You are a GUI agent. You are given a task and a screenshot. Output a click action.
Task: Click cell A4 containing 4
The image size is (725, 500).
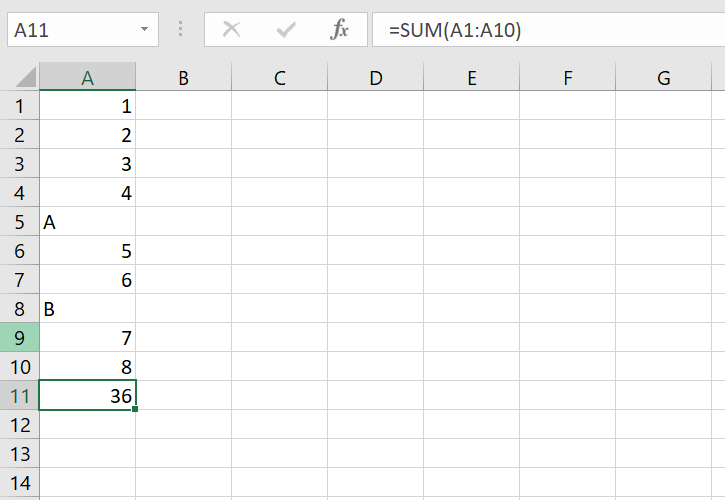87,192
